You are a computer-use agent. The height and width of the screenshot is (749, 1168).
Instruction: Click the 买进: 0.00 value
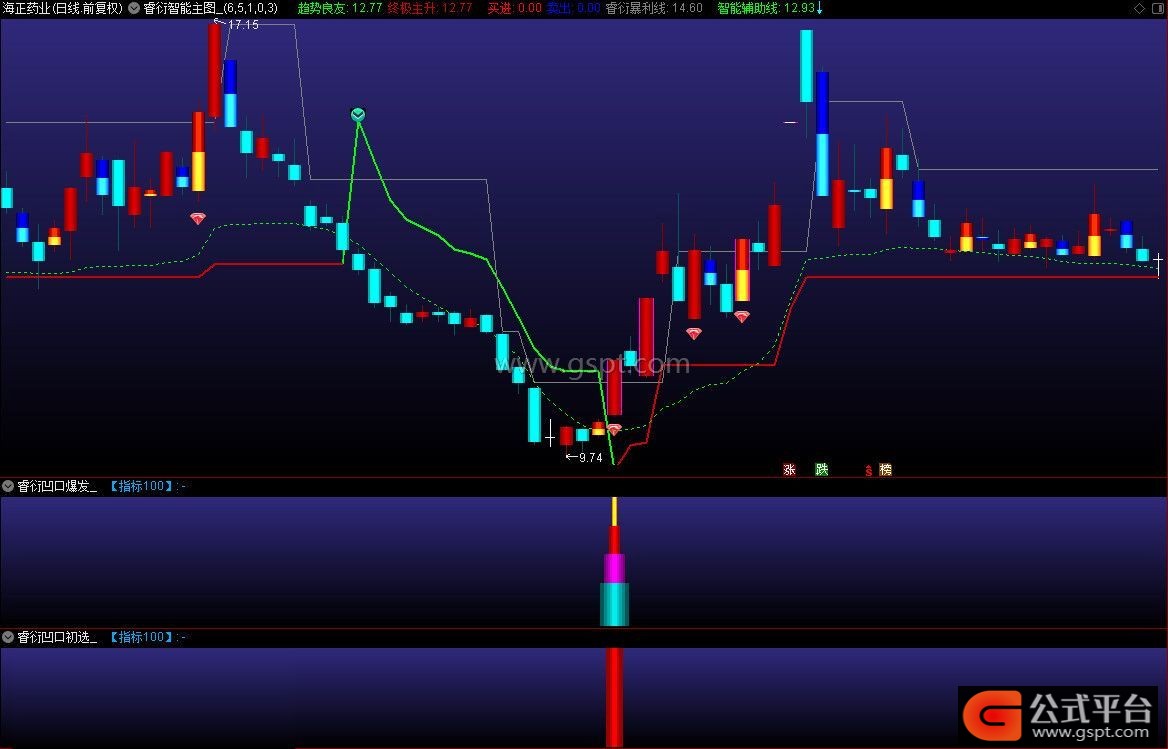pyautogui.click(x=515, y=8)
